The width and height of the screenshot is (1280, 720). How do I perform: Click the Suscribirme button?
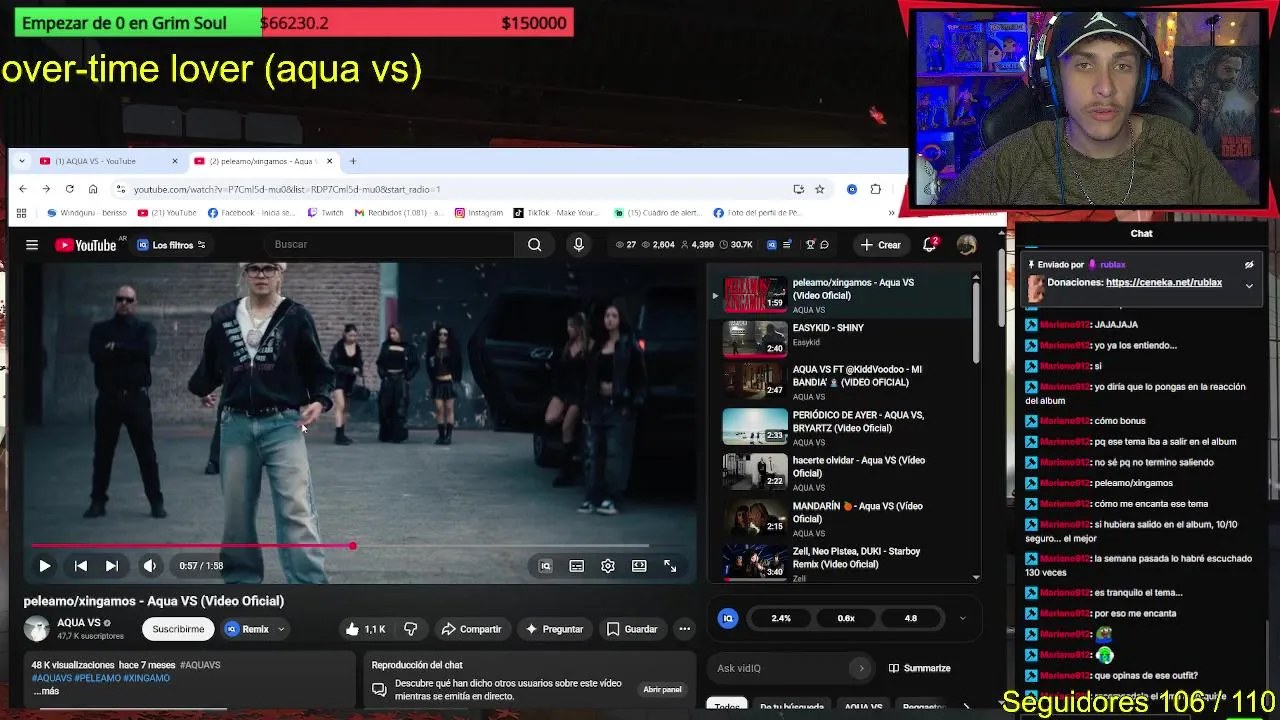click(178, 629)
